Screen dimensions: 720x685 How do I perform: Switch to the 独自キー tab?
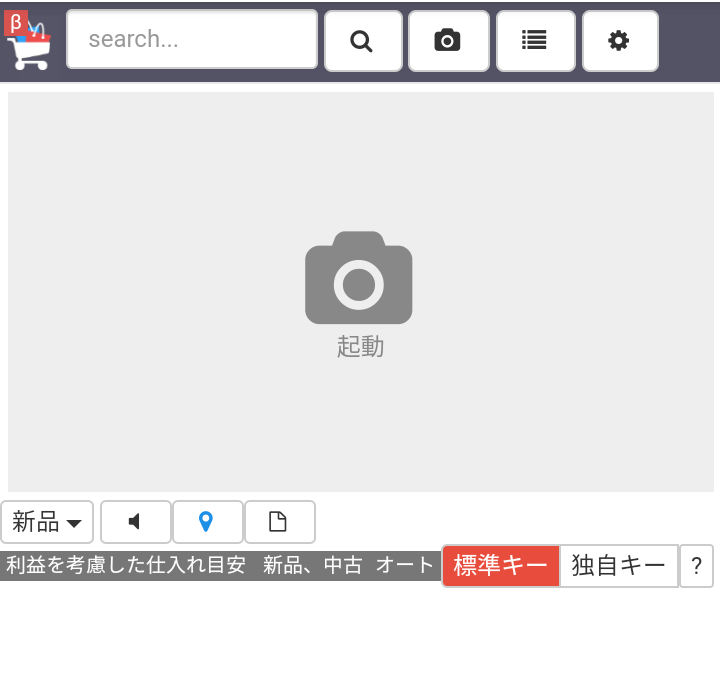(619, 566)
